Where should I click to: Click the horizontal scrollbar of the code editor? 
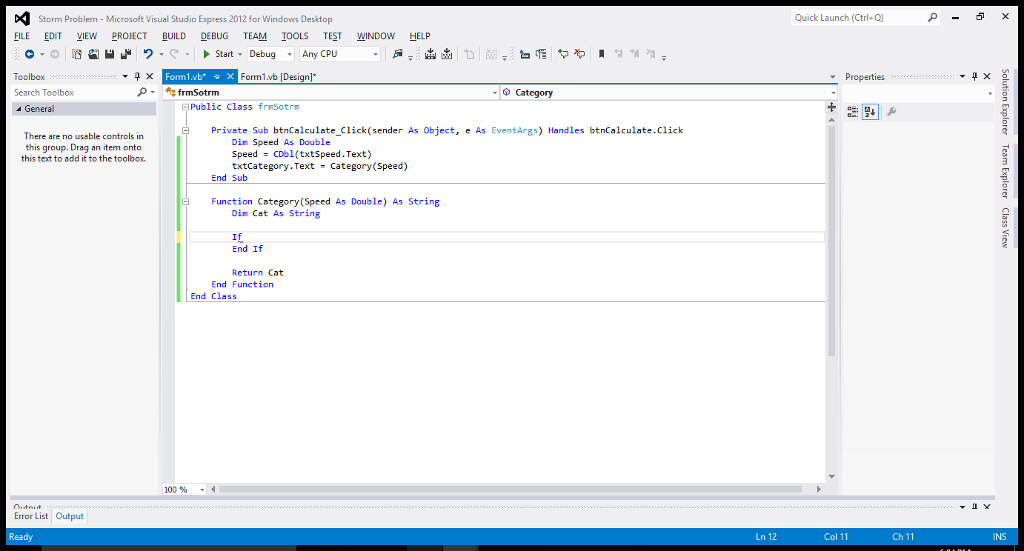(510, 489)
